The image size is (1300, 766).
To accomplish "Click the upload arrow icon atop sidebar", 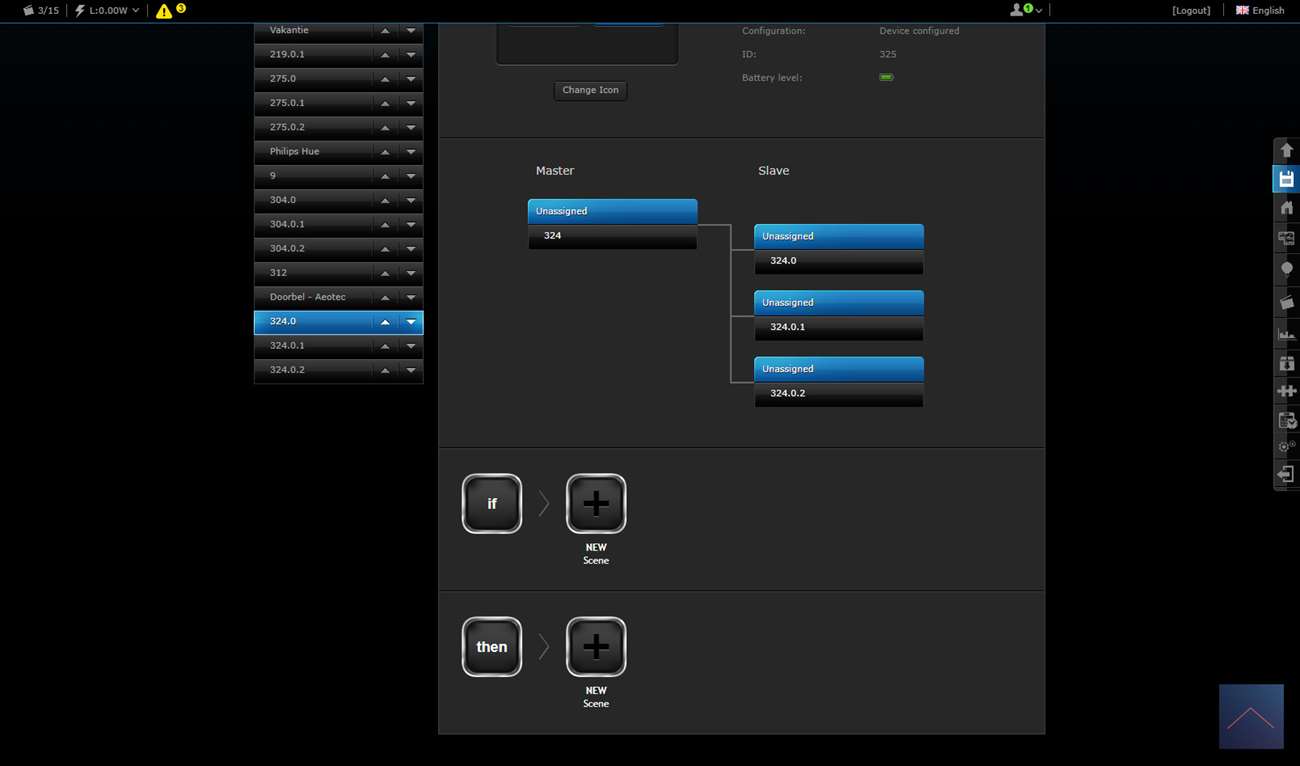I will click(x=1286, y=150).
